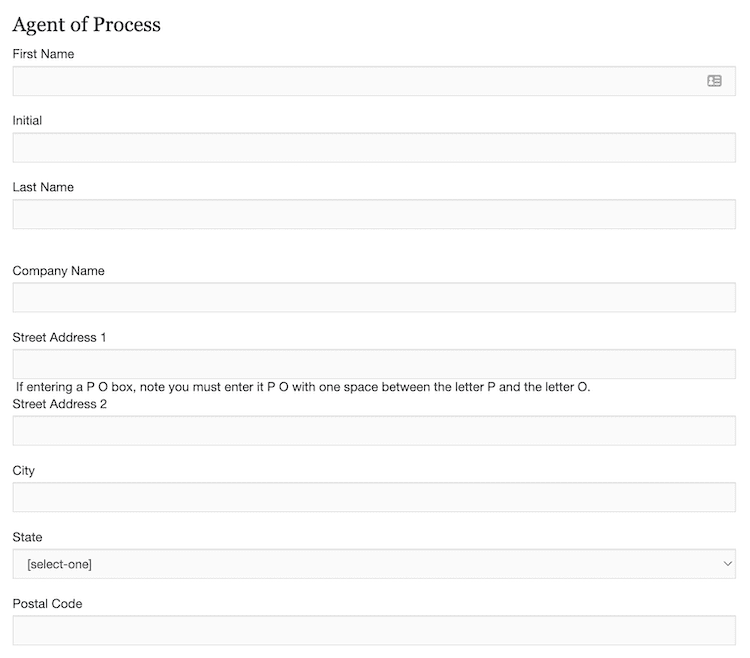Click the First Name label text
Image resolution: width=750 pixels, height=658 pixels.
43,54
